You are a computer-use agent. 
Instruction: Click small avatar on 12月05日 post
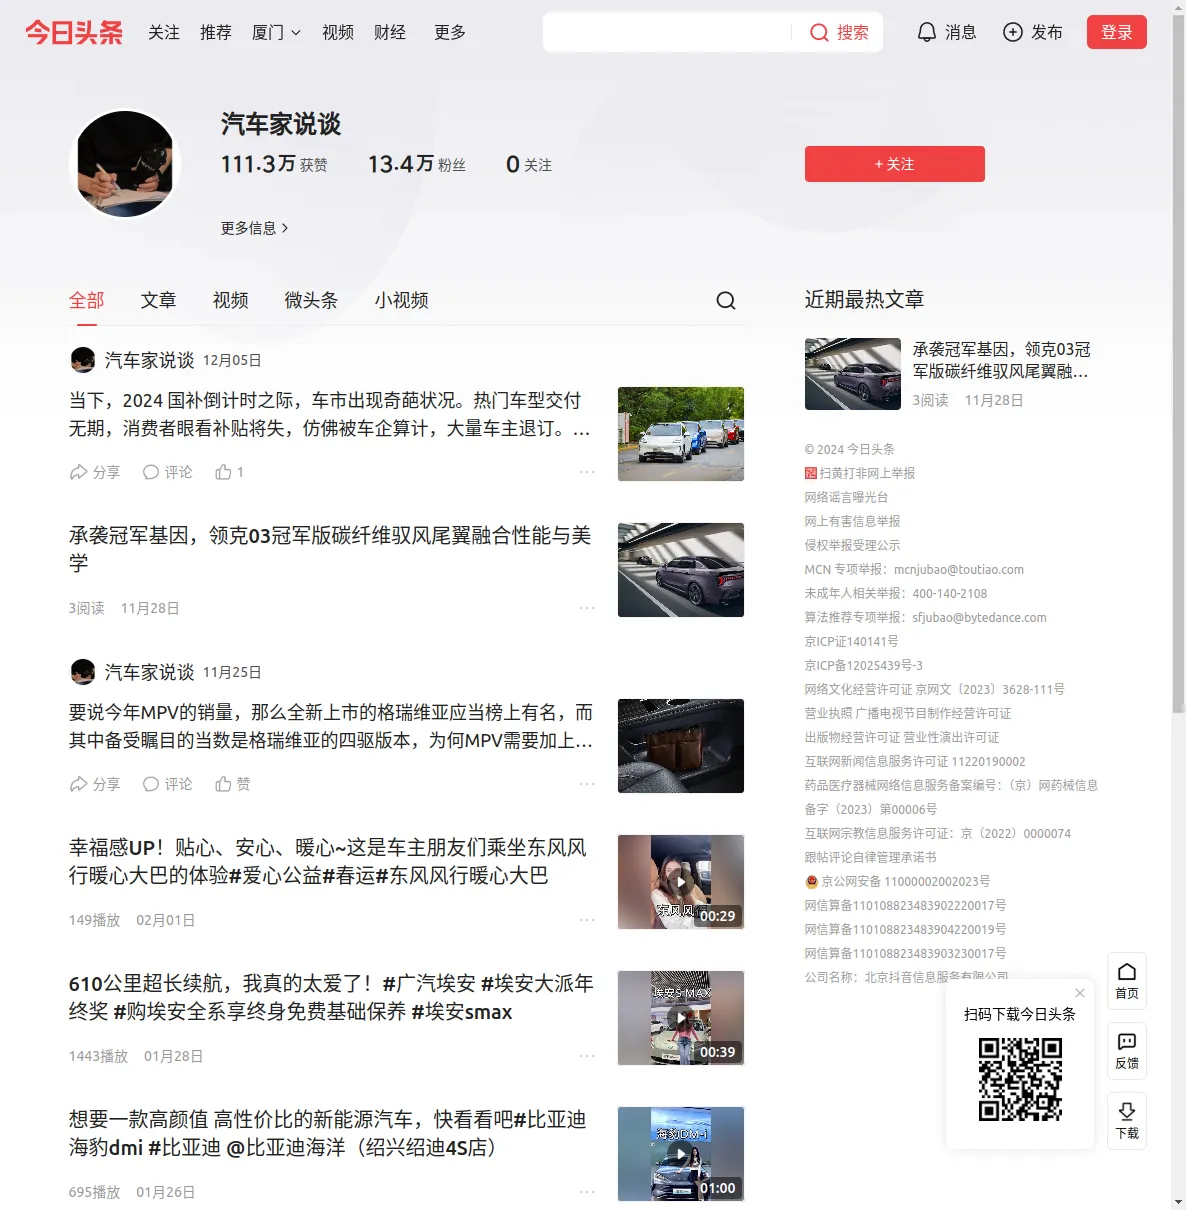83,360
